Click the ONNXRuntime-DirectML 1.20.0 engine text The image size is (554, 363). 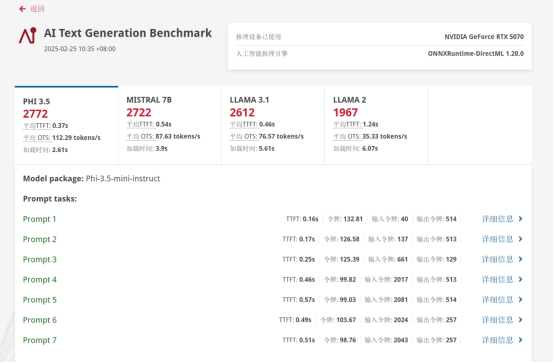tap(476, 54)
